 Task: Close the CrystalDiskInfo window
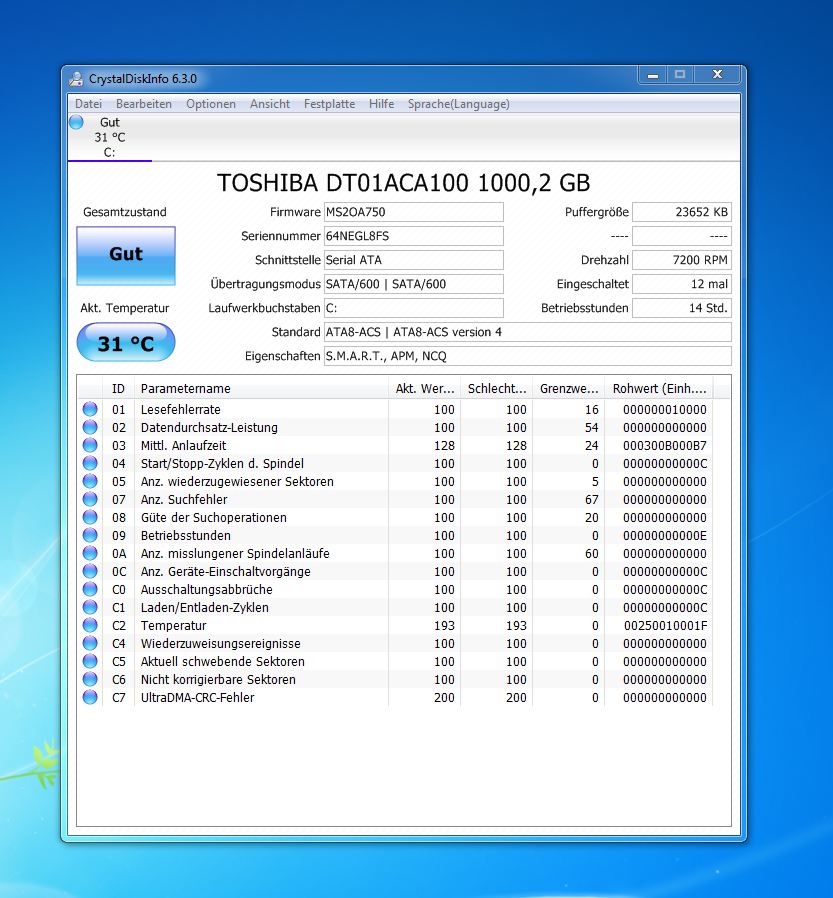pyautogui.click(x=717, y=74)
